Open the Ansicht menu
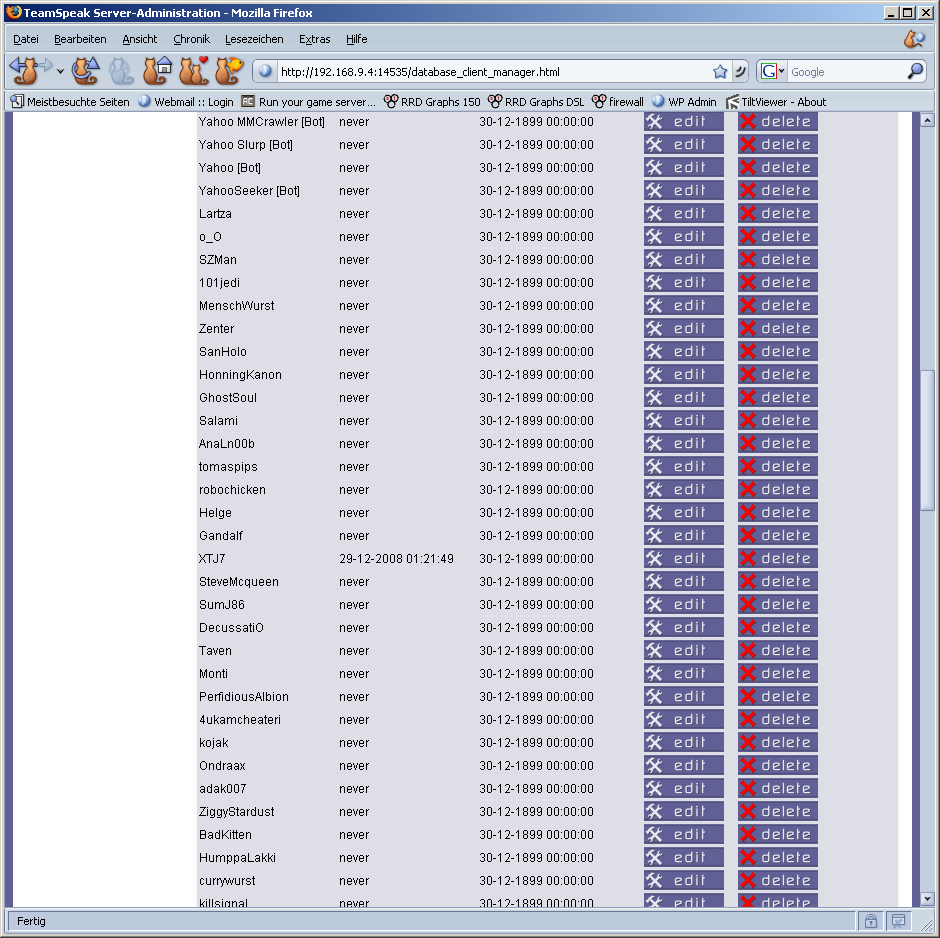 [x=140, y=39]
